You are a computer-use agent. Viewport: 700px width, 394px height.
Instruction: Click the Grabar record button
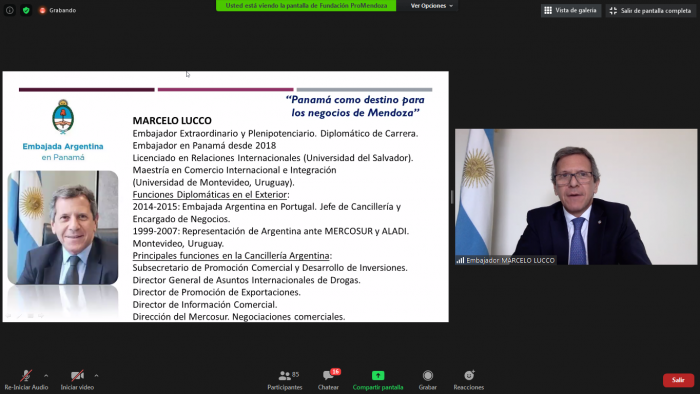tap(428, 381)
